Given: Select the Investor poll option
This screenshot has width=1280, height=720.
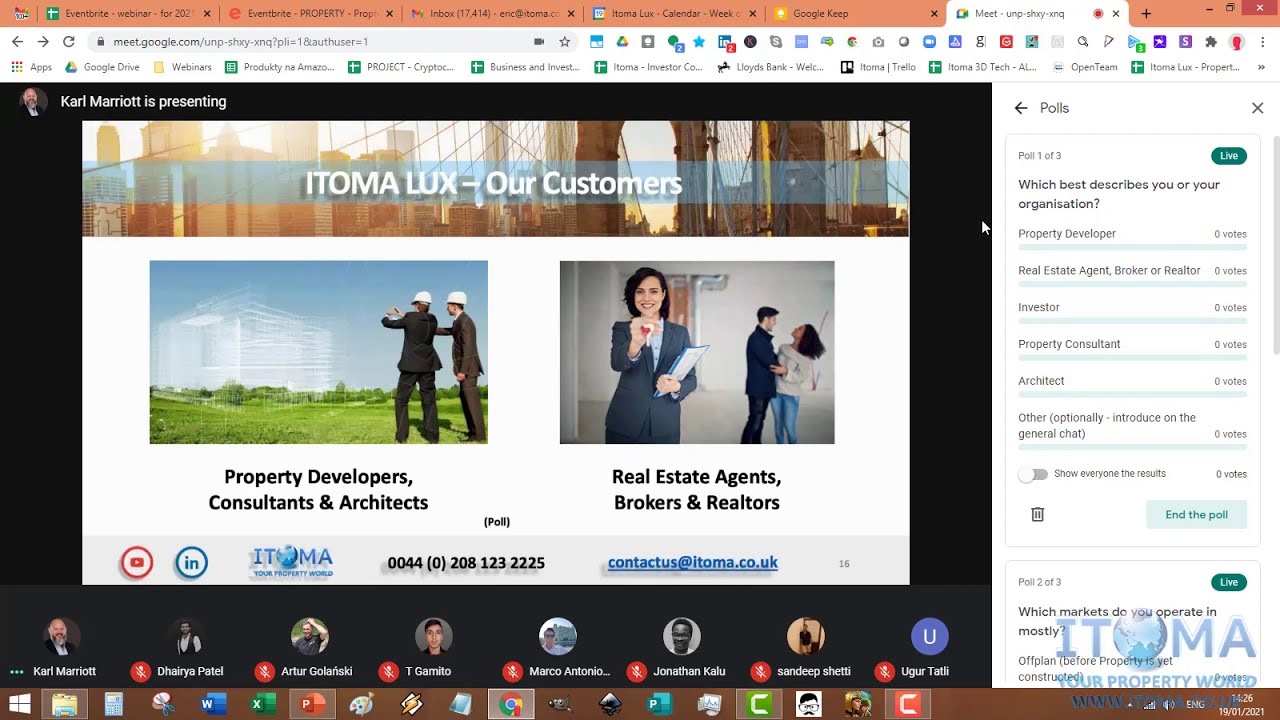Looking at the screenshot, I should click(1132, 312).
